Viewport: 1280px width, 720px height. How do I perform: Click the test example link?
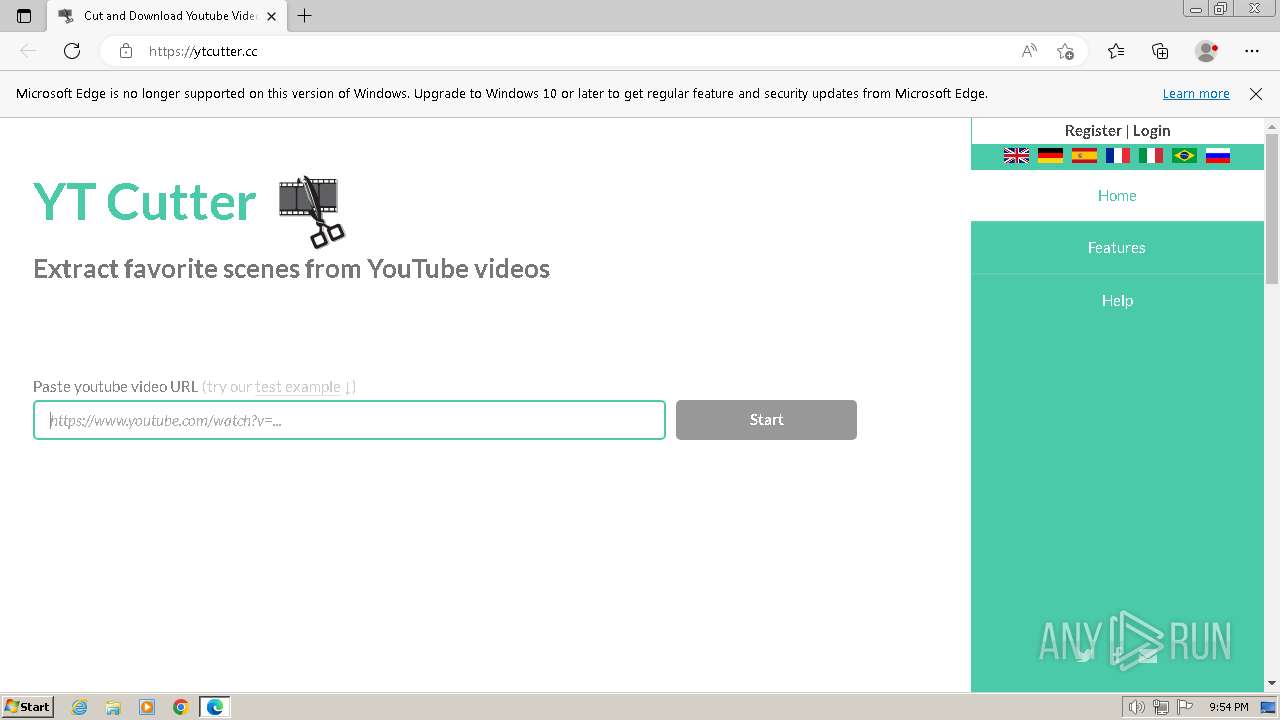pos(298,387)
